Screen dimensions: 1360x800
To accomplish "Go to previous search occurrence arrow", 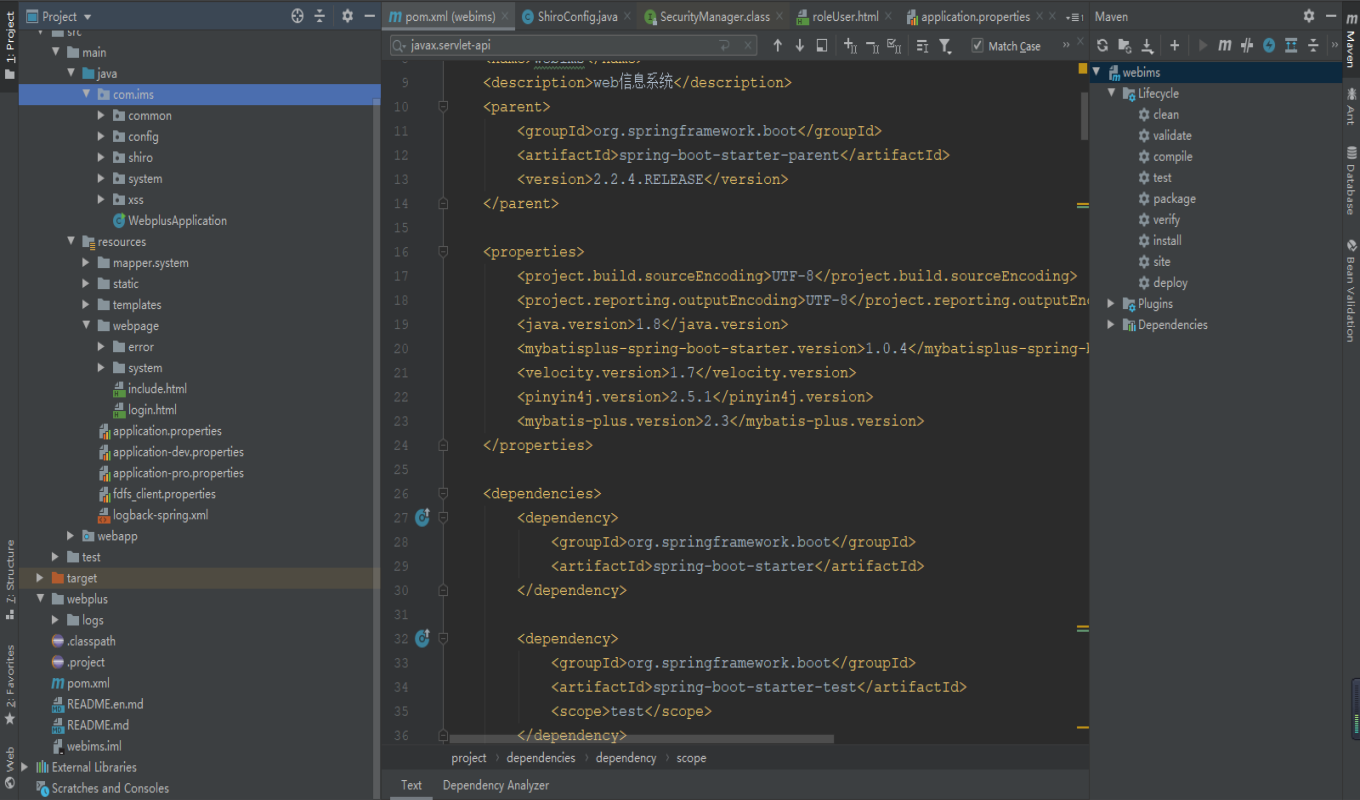I will point(777,46).
